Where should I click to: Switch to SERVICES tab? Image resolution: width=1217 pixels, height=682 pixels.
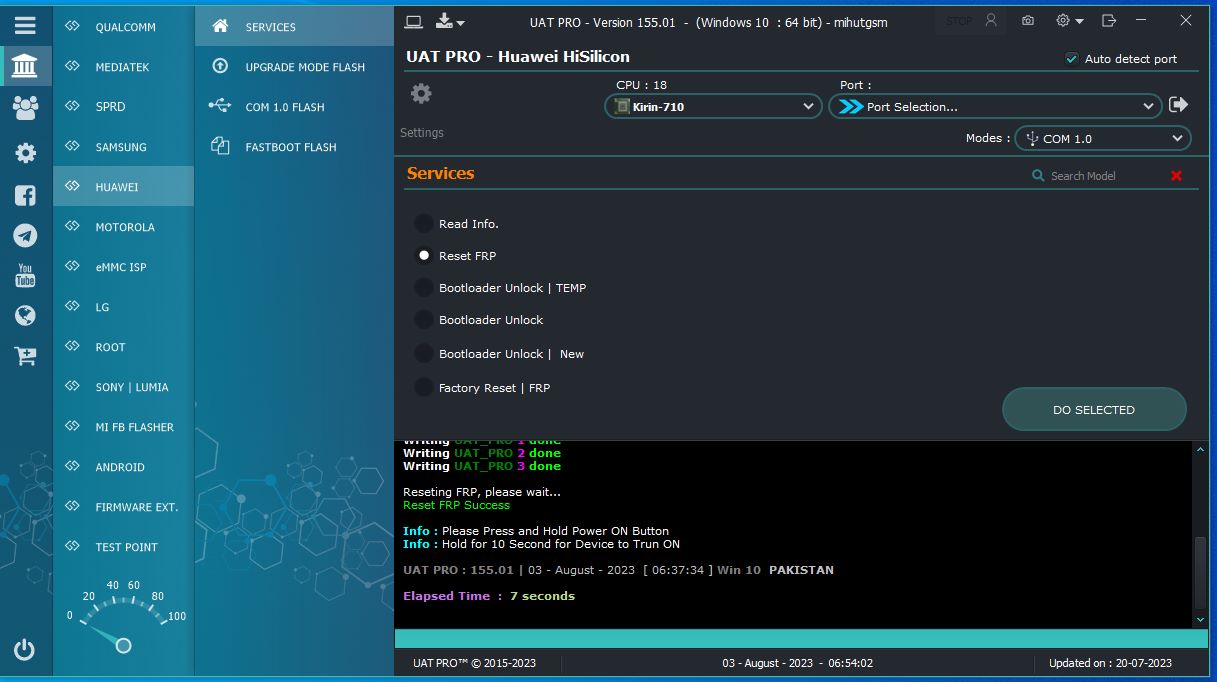295,27
